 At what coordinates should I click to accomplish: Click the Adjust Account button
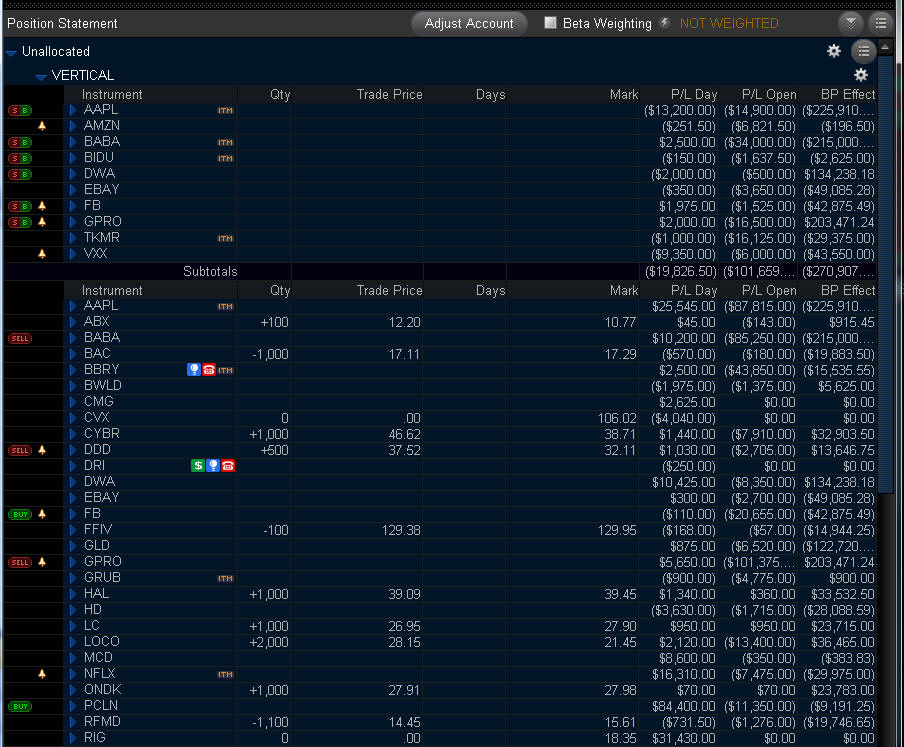(x=469, y=23)
